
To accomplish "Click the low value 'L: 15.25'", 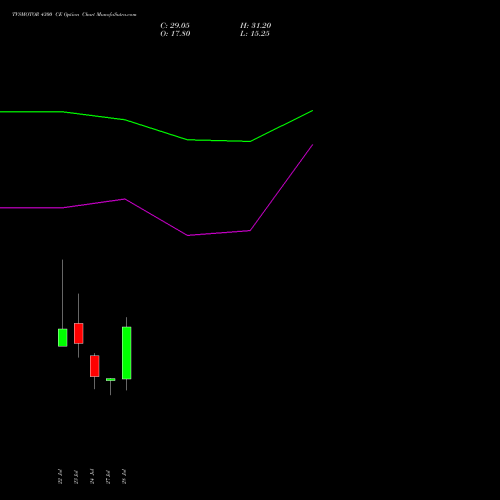I will click(x=255, y=34).
